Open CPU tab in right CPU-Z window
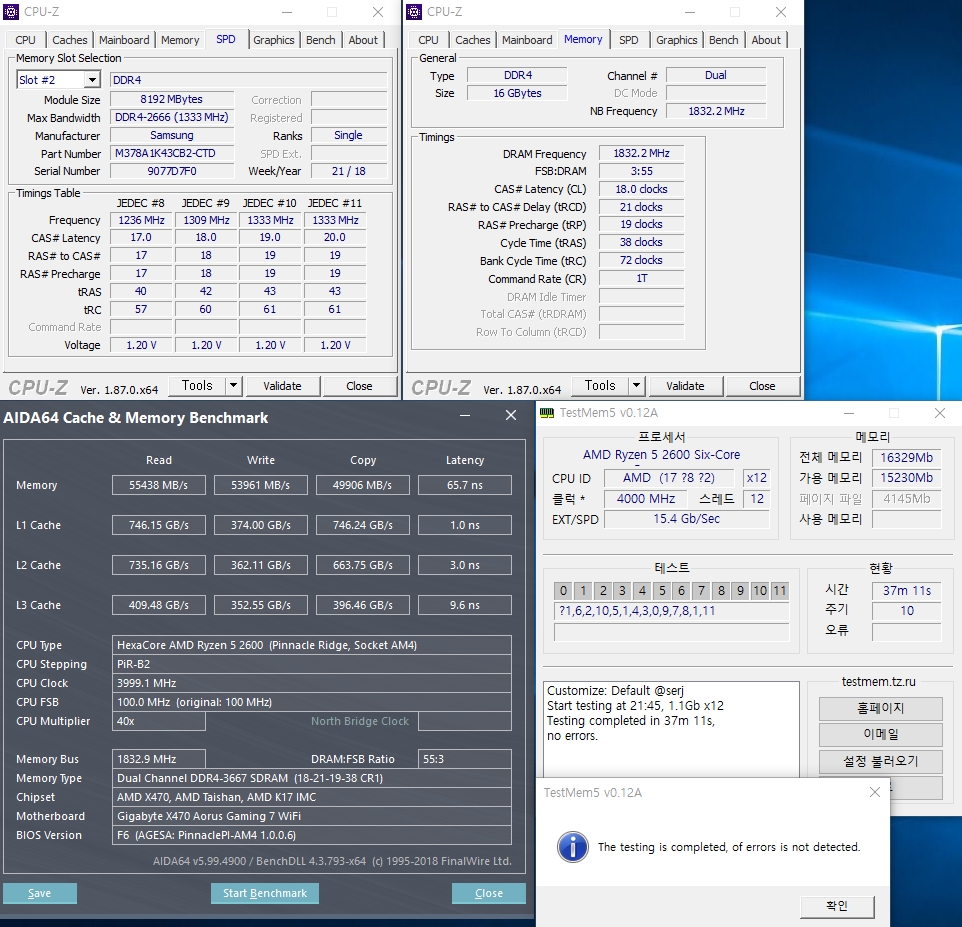This screenshot has width=962, height=927. click(x=428, y=40)
